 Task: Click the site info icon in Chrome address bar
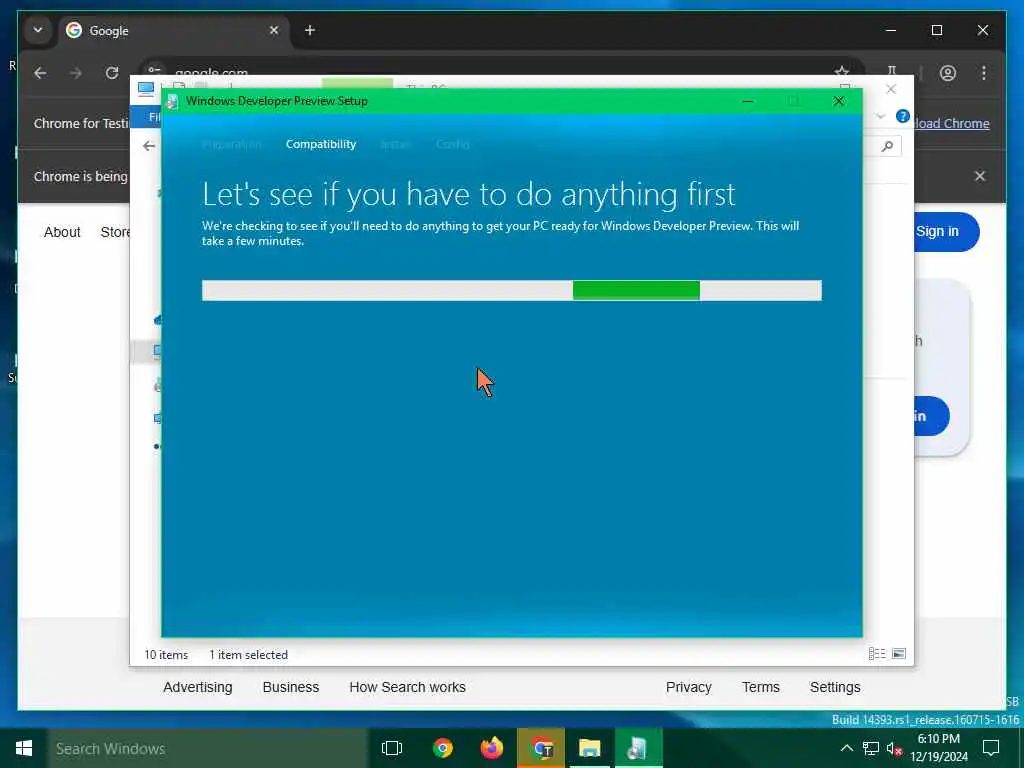point(154,69)
